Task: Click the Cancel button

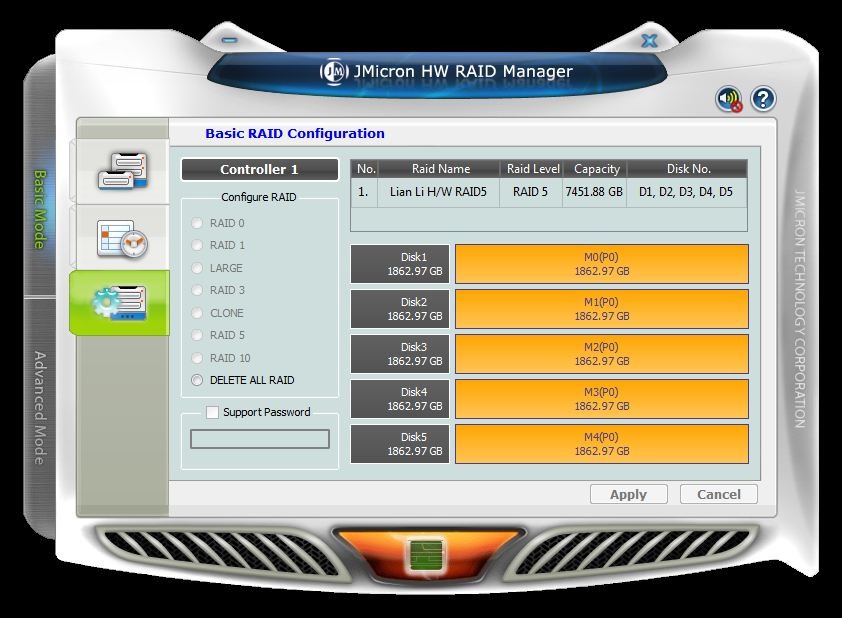Action: coord(718,495)
